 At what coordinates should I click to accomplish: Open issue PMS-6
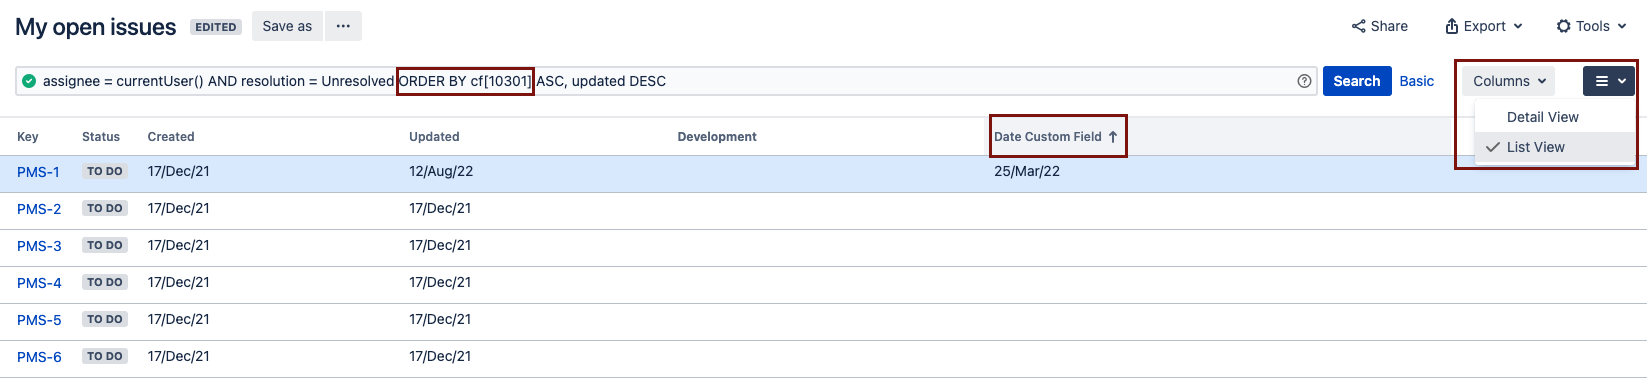[39, 357]
